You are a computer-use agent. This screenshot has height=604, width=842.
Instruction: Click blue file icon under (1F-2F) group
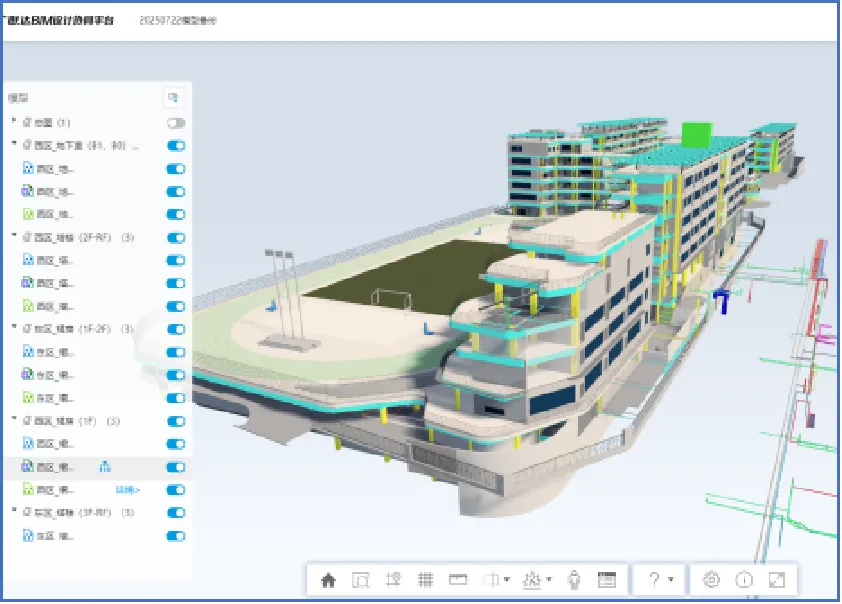click(28, 352)
